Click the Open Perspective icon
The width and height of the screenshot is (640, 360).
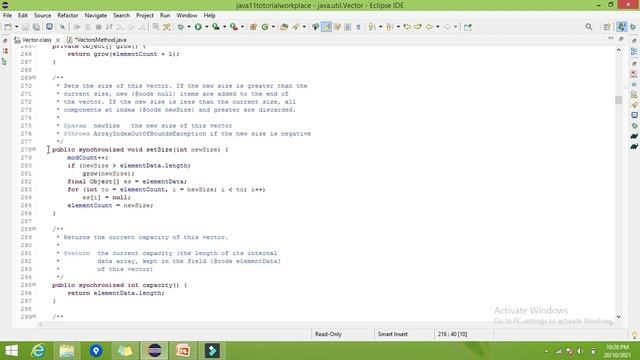(x=607, y=27)
